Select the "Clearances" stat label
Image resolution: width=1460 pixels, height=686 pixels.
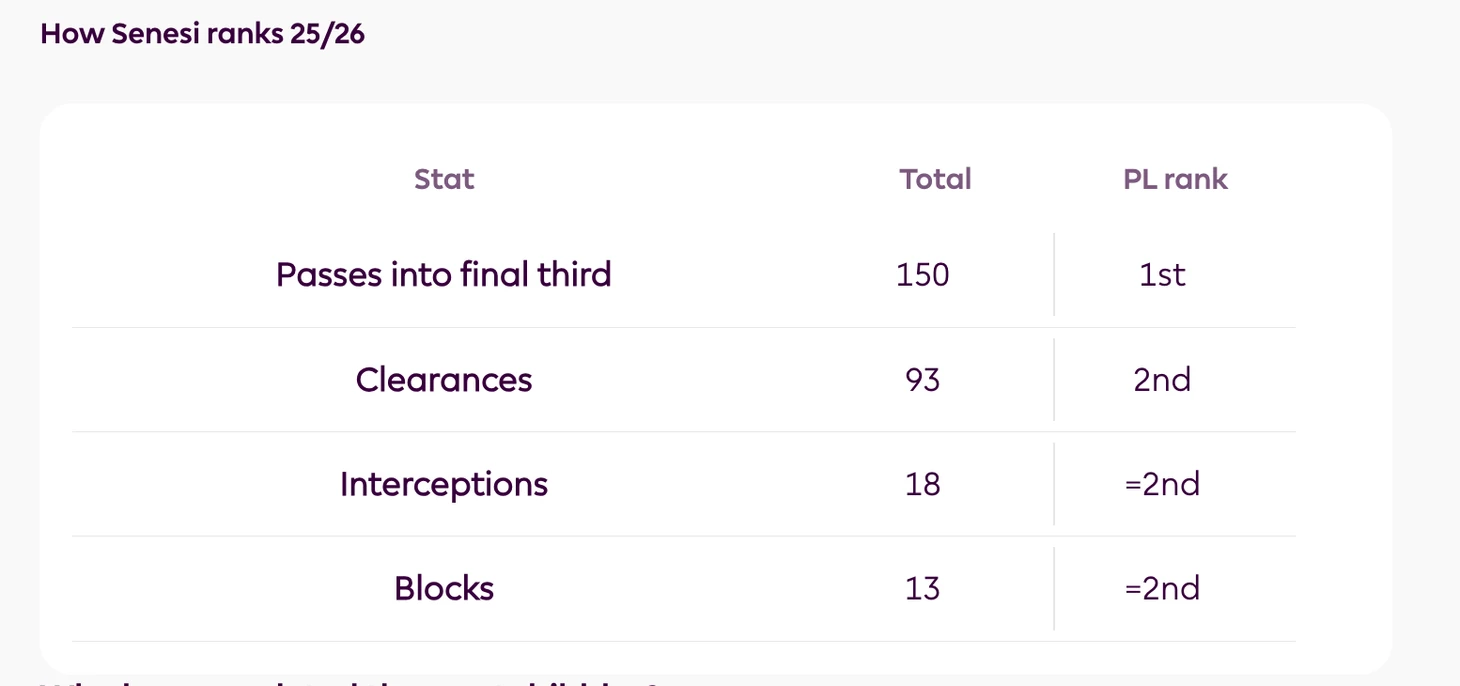pos(443,380)
